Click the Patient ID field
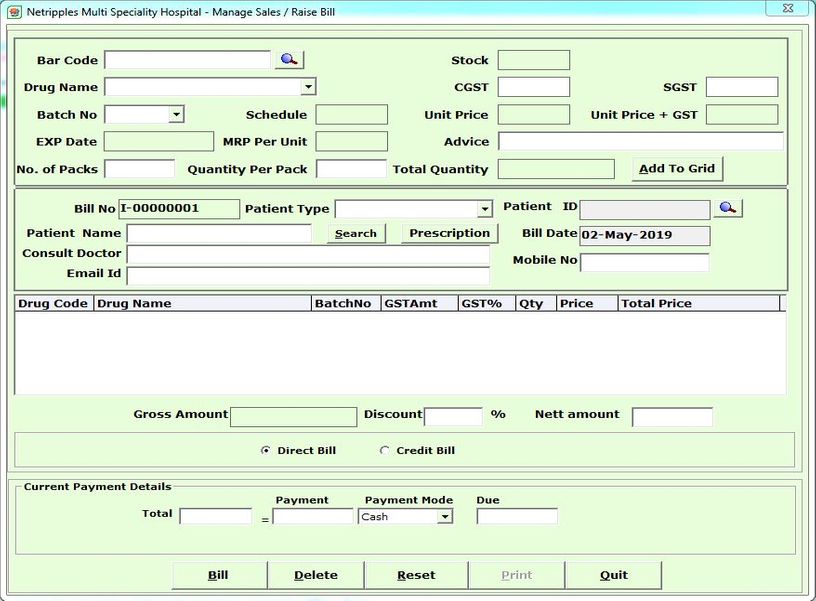Viewport: 816px width, 601px height. pos(644,210)
